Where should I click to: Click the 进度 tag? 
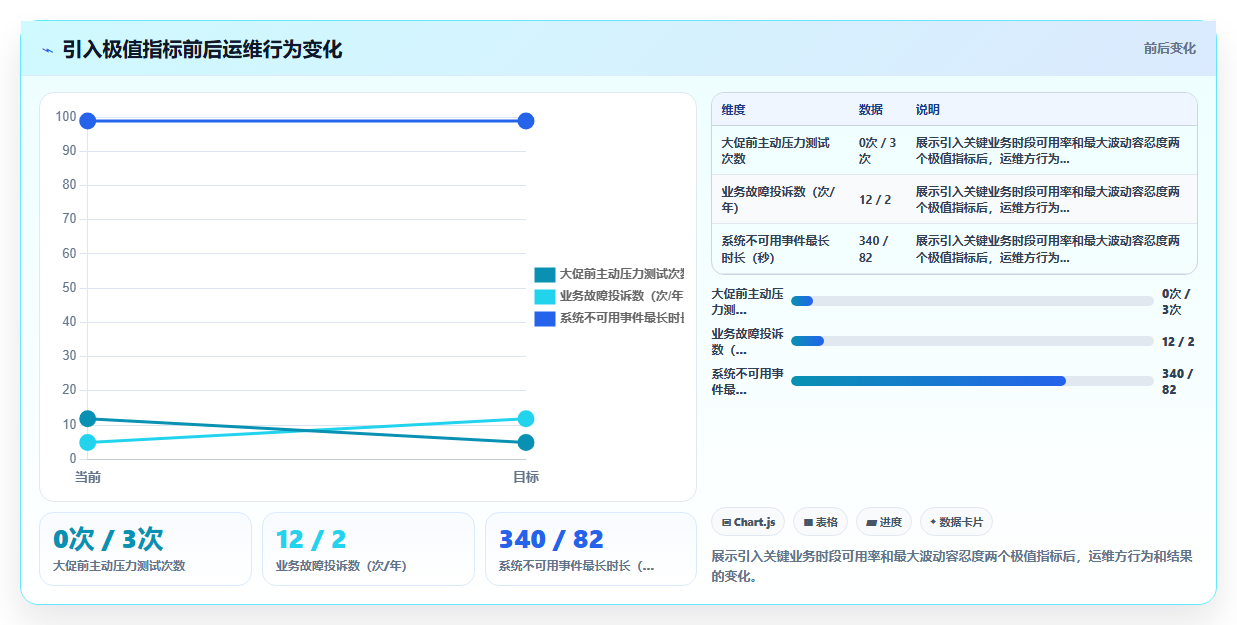884,522
